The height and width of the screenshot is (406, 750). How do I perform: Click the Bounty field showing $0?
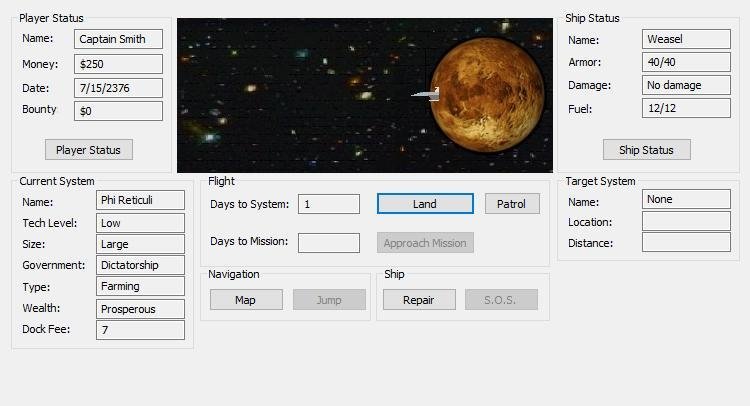pyautogui.click(x=118, y=111)
